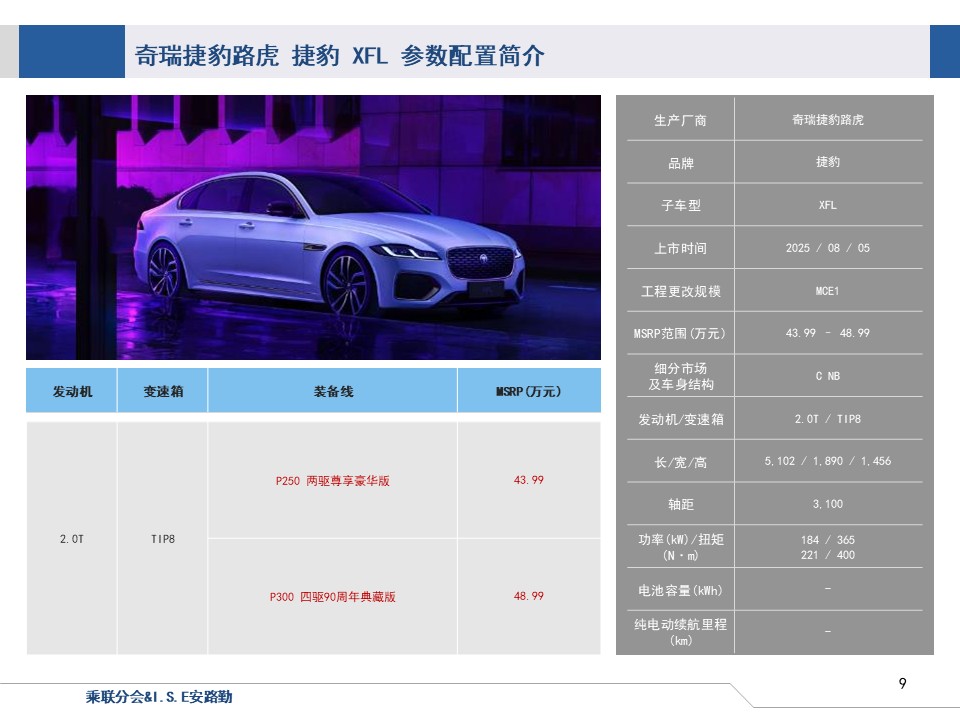The image size is (960, 720).
Task: Click the MSRP(万元) column header
Action: (x=528, y=391)
